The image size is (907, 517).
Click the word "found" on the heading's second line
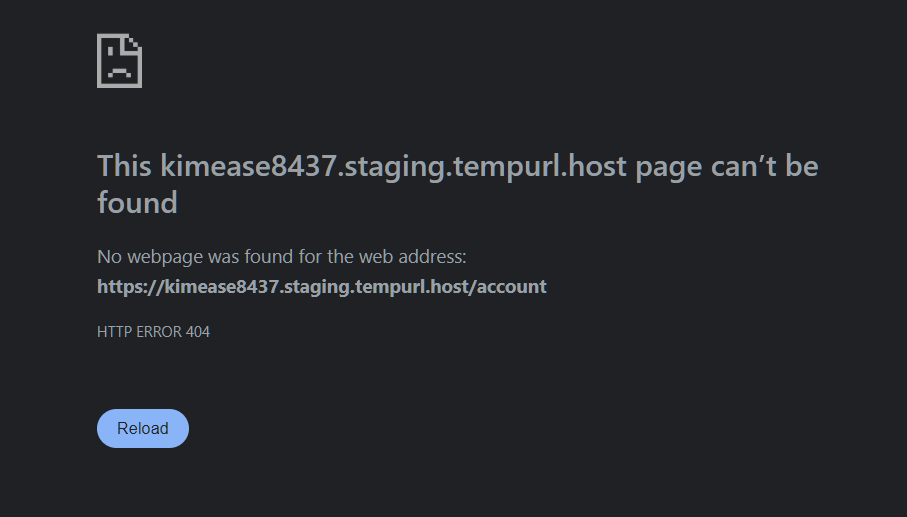(137, 203)
